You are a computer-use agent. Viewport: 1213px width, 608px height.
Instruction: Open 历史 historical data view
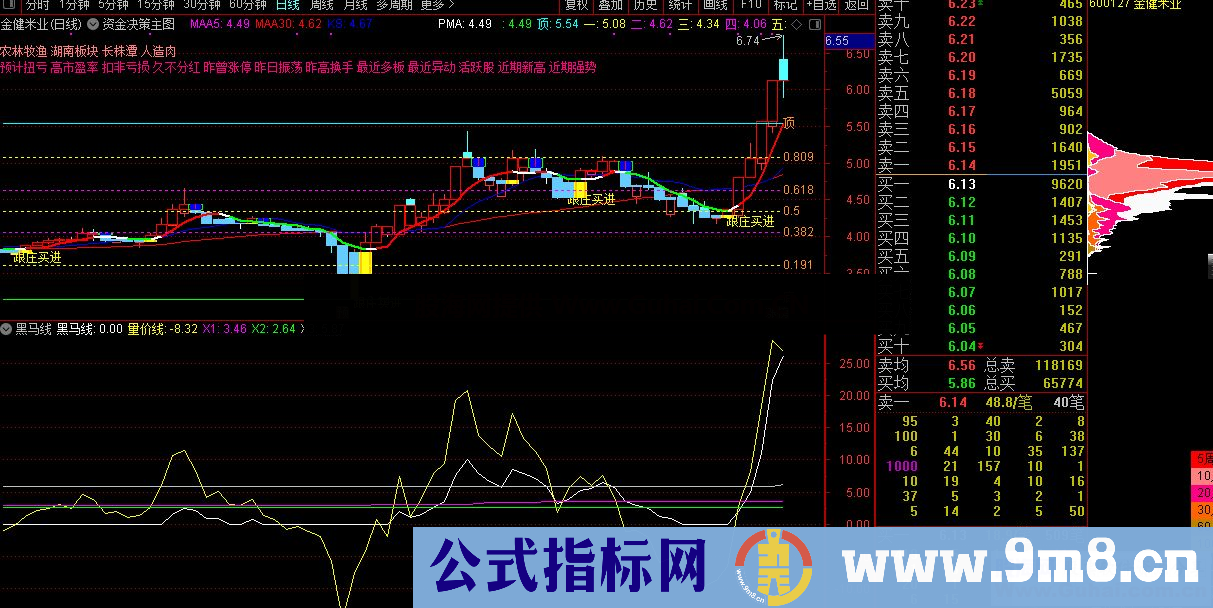click(646, 5)
